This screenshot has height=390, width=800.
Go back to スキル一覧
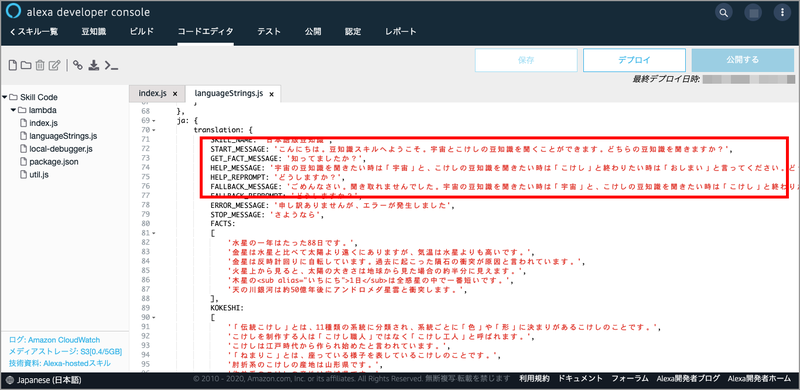(34, 32)
